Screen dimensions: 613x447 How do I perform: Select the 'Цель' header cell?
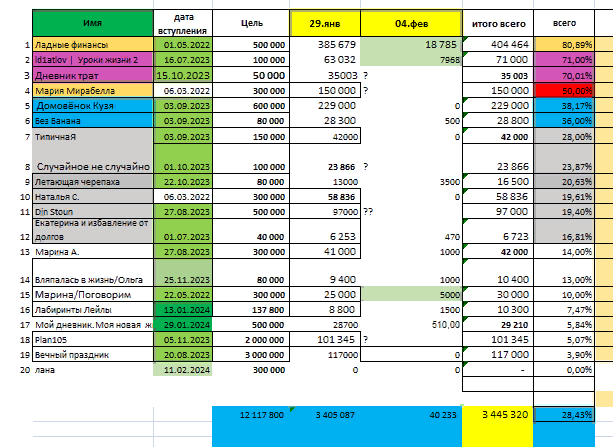[x=251, y=23]
